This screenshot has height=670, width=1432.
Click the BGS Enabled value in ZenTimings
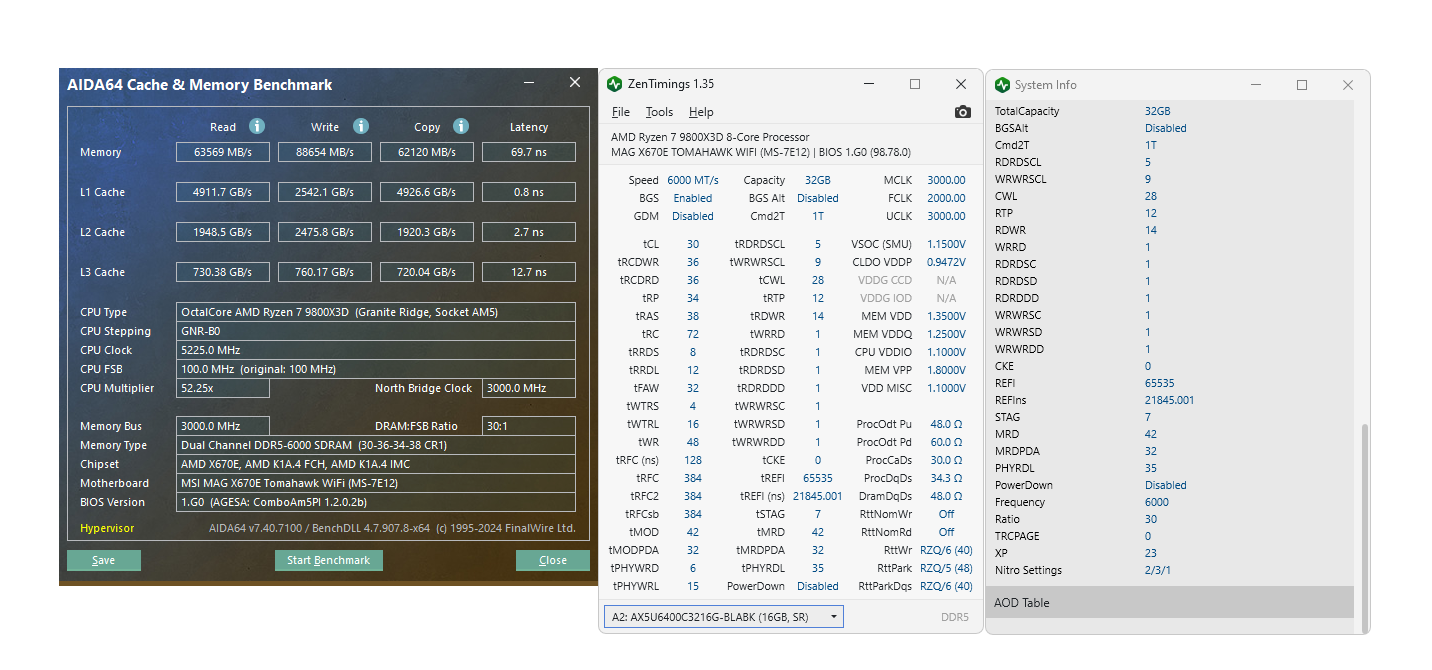coord(693,198)
